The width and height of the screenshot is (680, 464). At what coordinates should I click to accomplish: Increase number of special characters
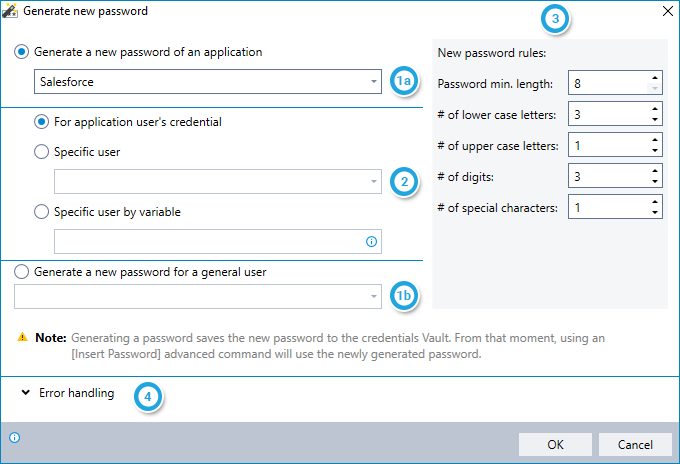[x=654, y=201]
